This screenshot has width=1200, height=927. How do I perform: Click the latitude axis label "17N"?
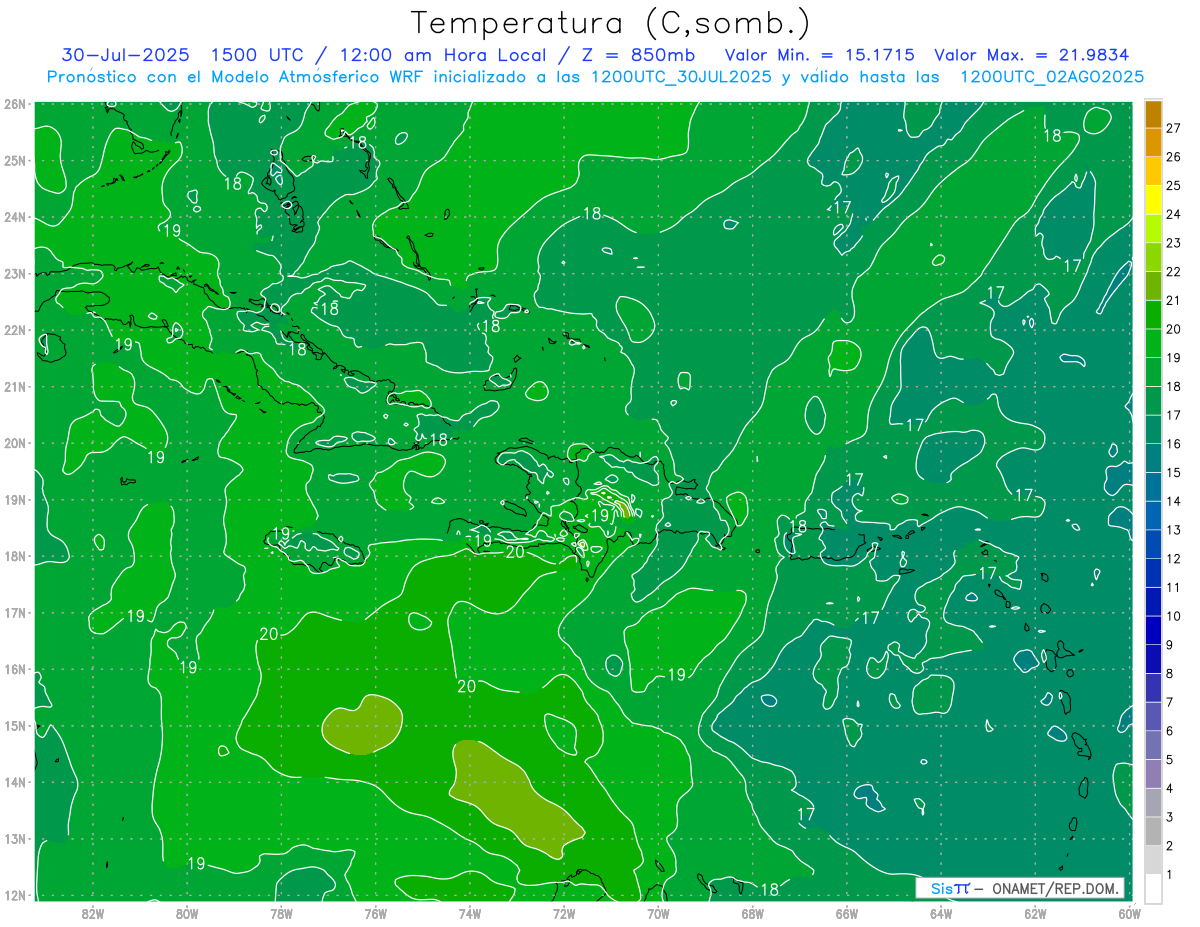(14, 612)
